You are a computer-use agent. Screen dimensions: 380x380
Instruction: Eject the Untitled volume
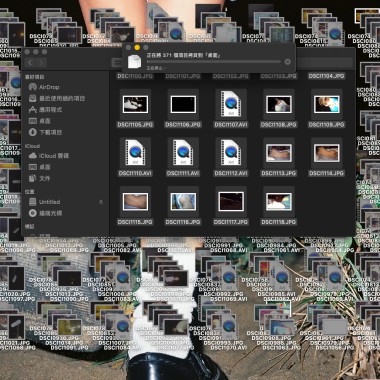(101, 202)
